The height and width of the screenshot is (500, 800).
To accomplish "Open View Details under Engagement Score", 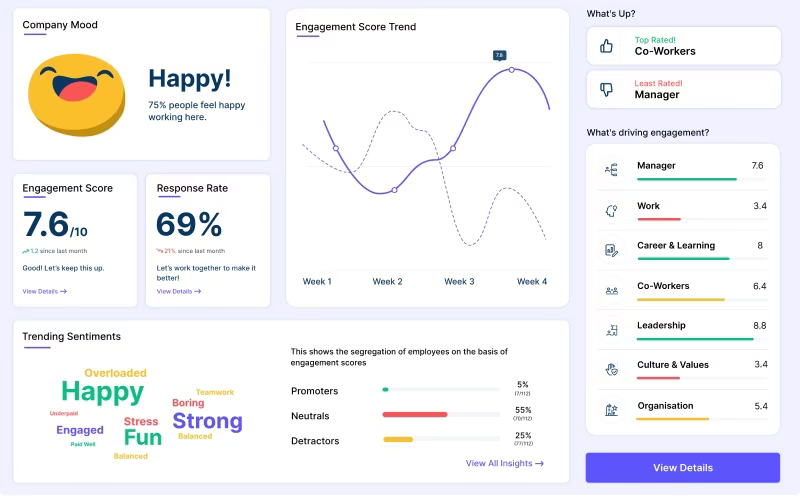I will coord(44,291).
